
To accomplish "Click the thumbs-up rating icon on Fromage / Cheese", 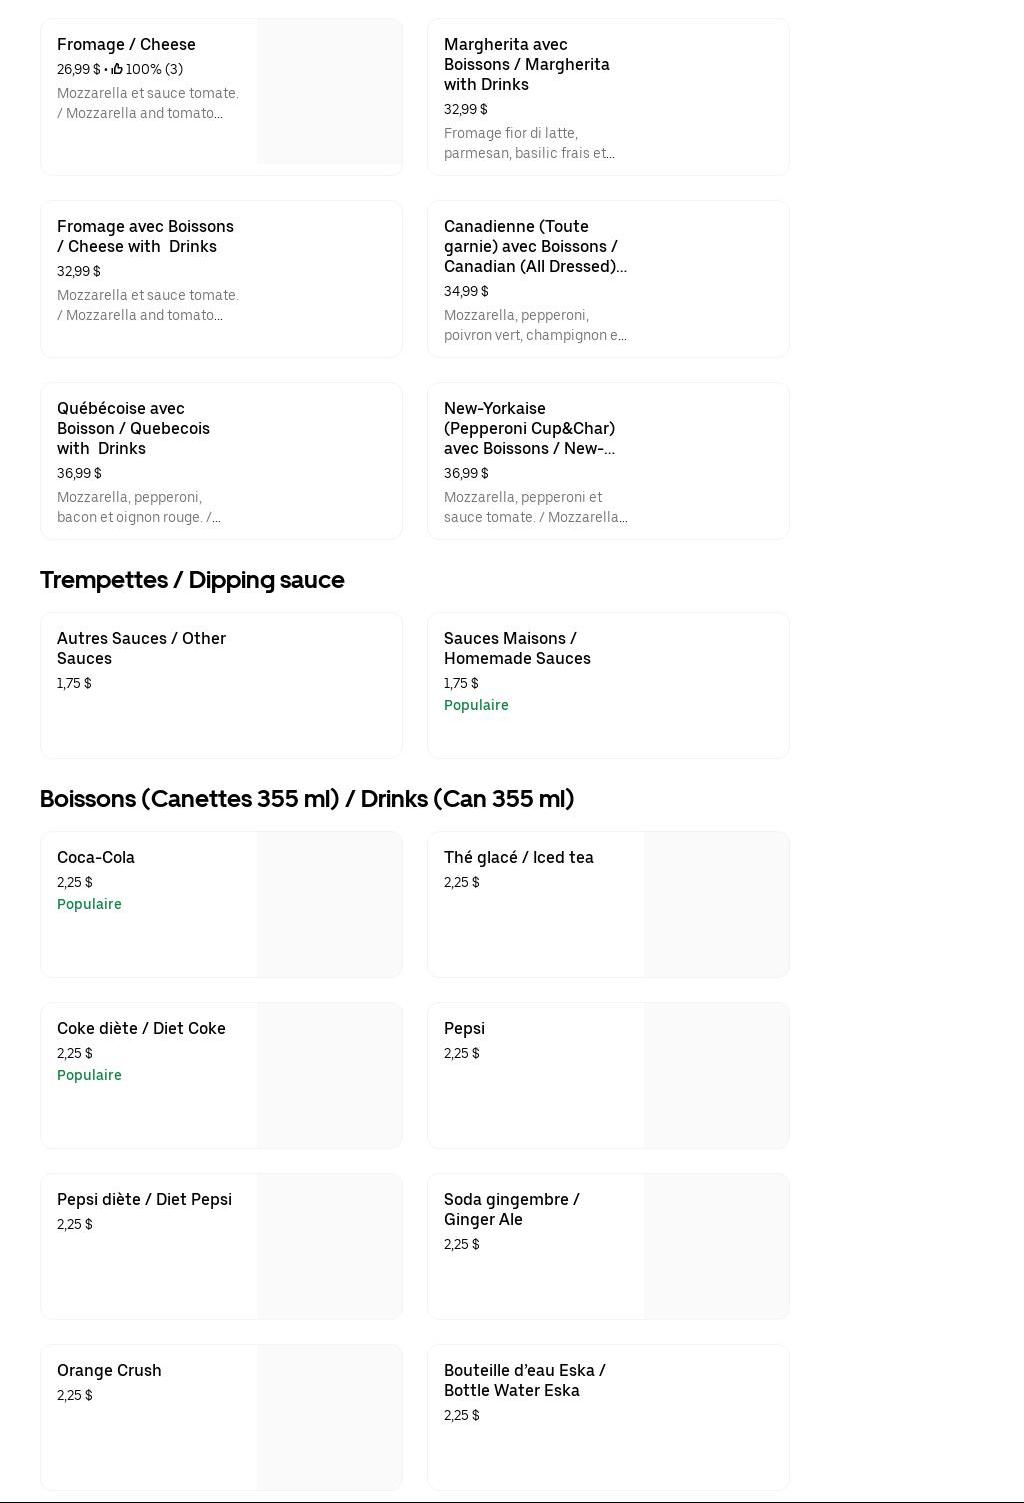I will 117,69.
